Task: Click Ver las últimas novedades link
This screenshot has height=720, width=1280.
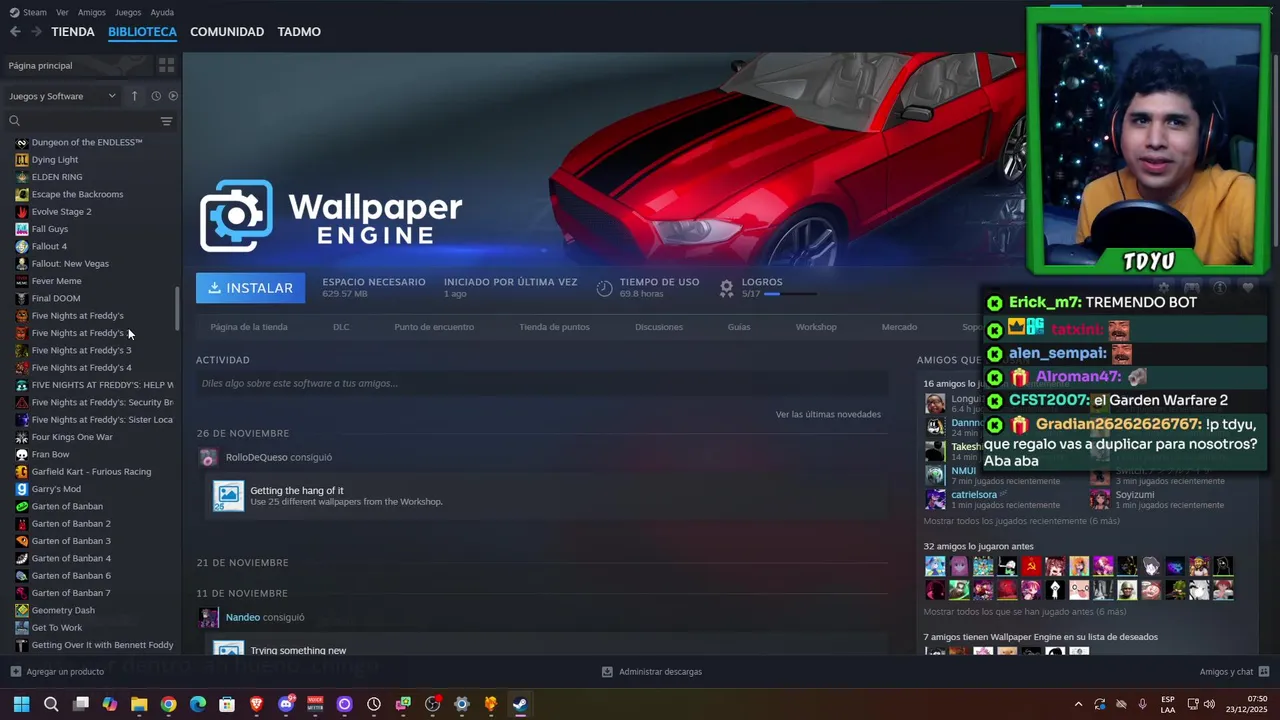Action: click(828, 414)
